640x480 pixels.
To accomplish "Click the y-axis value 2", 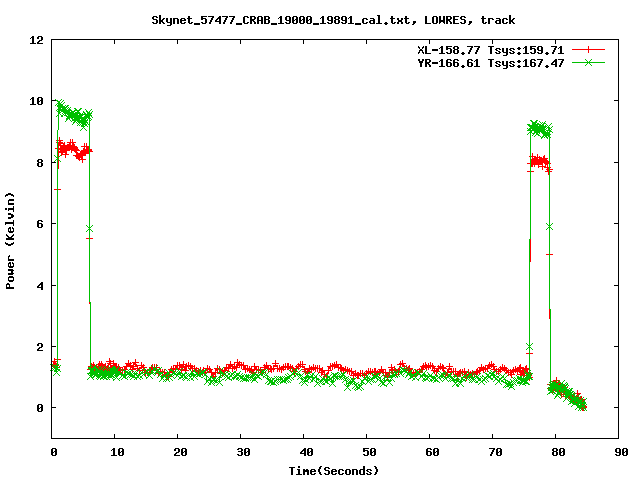I will (40, 347).
